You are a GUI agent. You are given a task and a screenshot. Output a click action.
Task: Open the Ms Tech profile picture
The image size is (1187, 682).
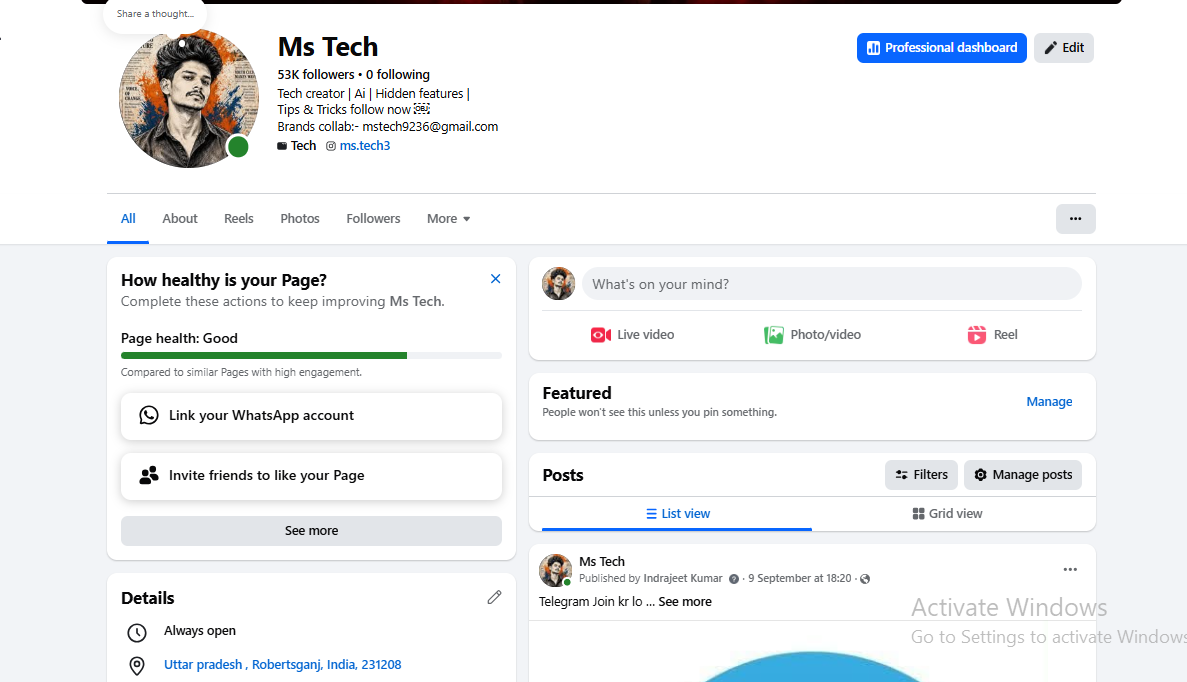click(x=188, y=98)
